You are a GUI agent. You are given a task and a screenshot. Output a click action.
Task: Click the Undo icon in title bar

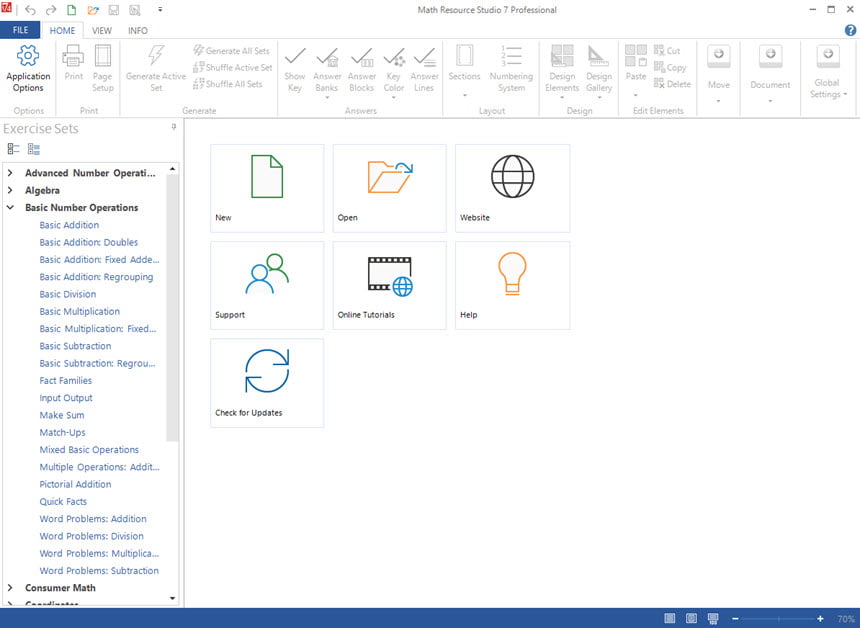tap(30, 10)
